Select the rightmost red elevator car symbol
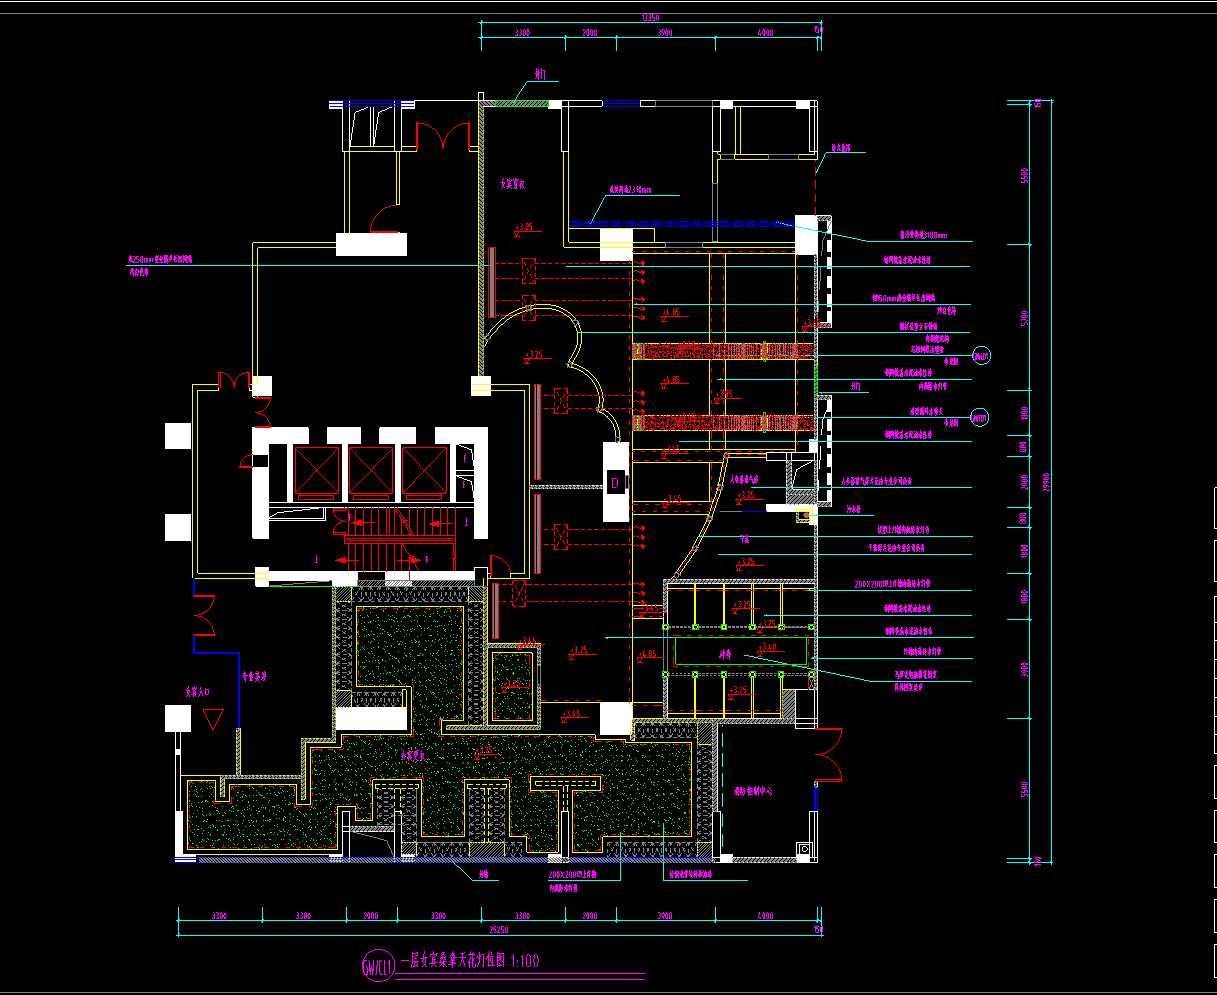This screenshot has height=995, width=1217. 425,472
